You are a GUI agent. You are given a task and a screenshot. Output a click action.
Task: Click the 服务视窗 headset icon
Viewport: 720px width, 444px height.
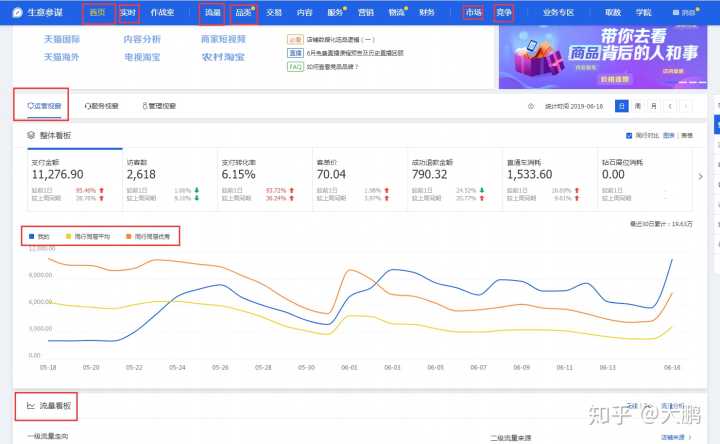click(89, 105)
